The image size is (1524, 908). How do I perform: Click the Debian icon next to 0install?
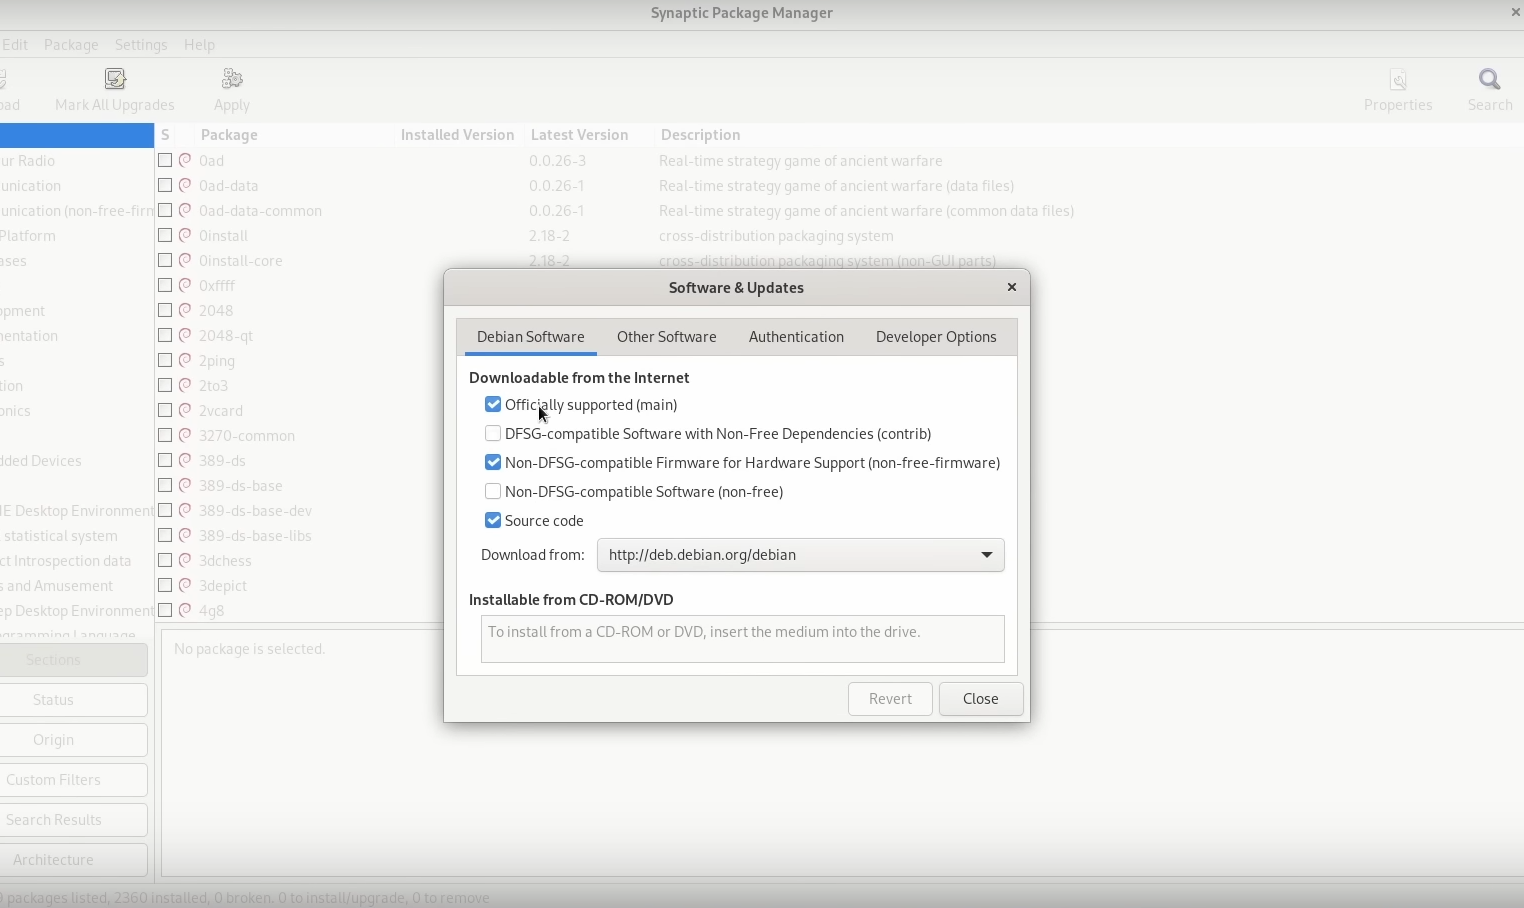185,235
